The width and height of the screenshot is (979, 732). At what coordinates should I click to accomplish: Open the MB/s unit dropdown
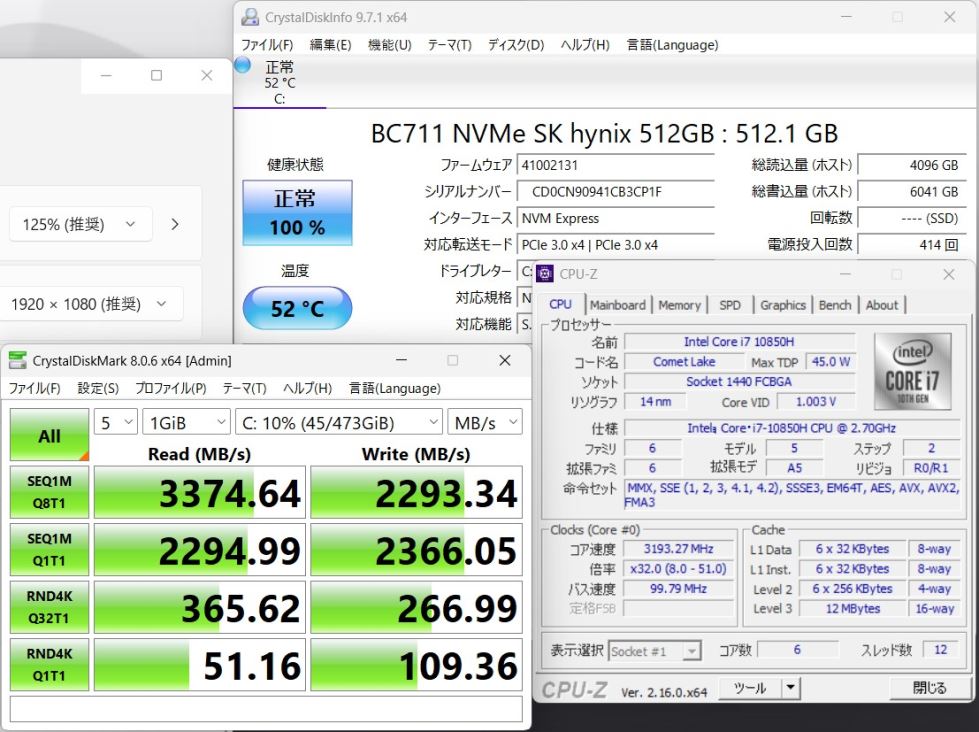484,422
